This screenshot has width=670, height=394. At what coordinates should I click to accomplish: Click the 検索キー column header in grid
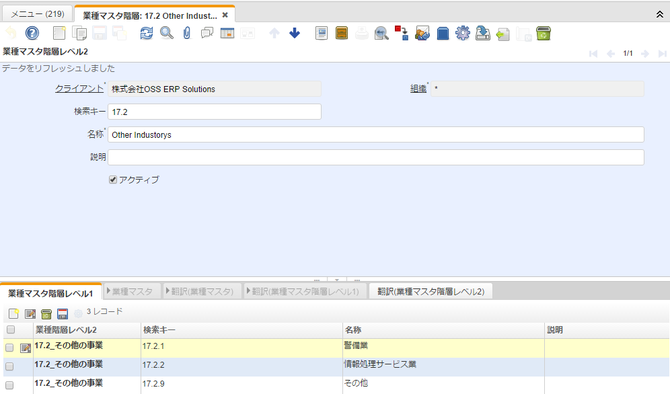point(242,330)
